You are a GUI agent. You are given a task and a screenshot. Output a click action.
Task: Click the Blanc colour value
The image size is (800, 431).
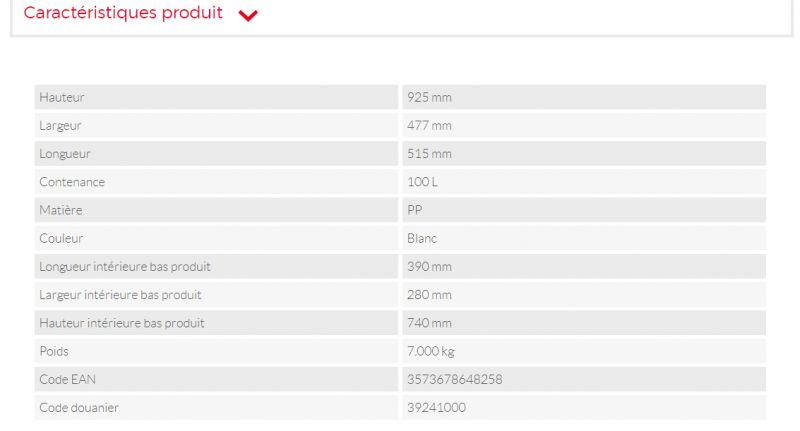click(x=422, y=239)
